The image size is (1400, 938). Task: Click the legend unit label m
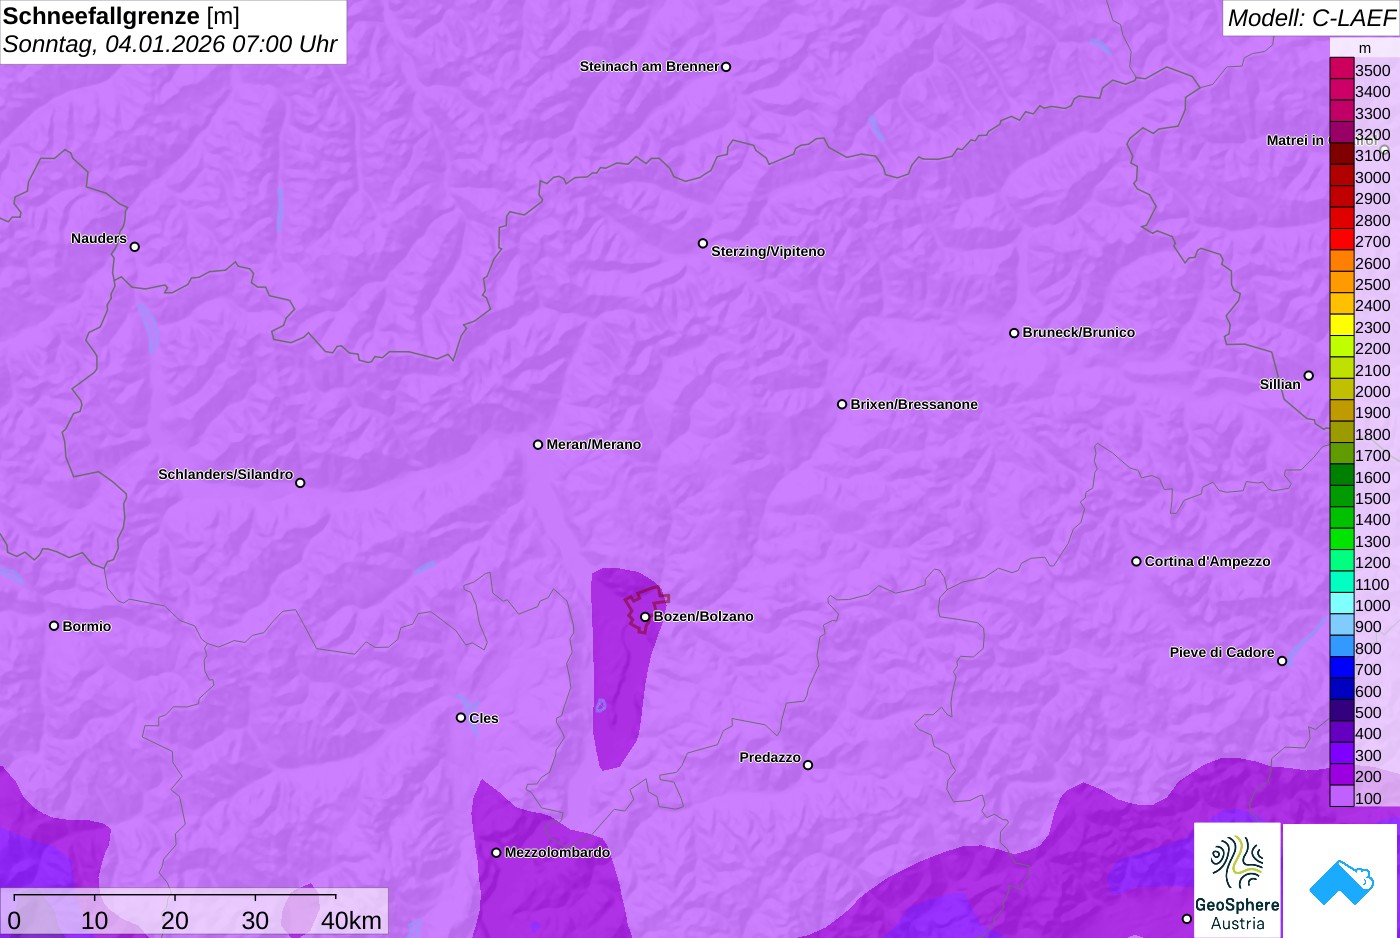(x=1365, y=48)
